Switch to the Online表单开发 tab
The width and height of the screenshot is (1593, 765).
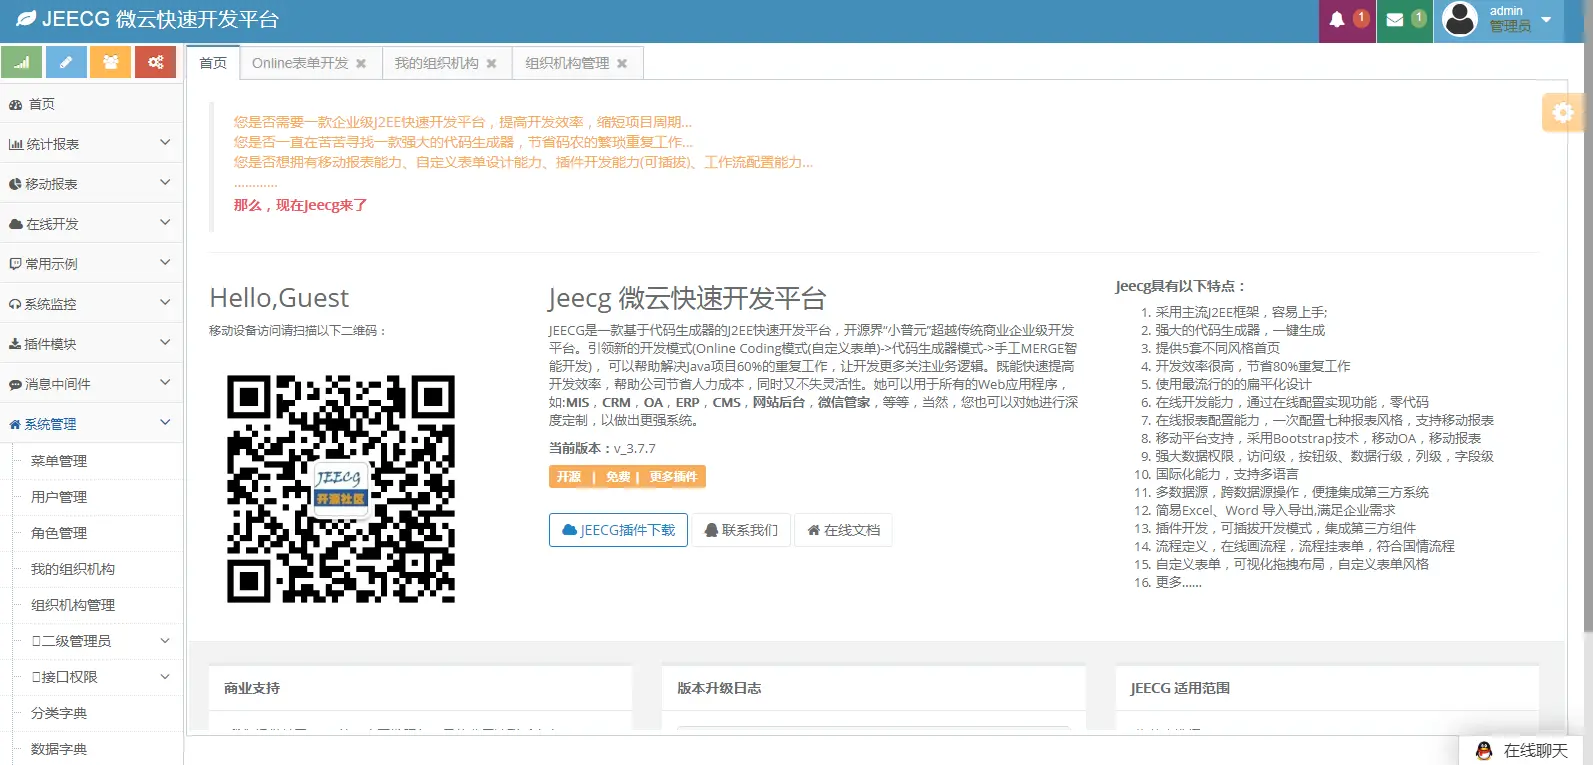point(300,63)
